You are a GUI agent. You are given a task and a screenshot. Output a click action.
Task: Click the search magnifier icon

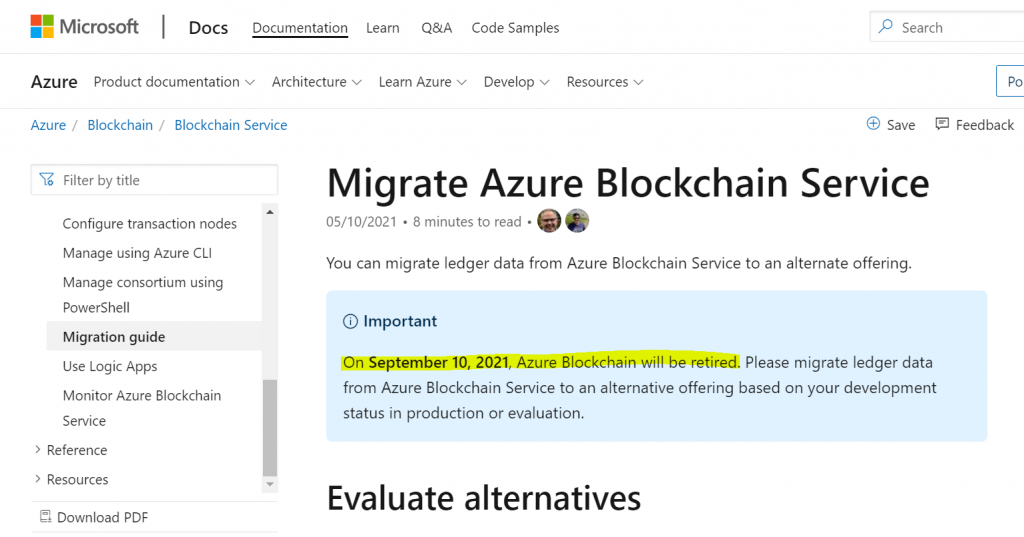[886, 27]
